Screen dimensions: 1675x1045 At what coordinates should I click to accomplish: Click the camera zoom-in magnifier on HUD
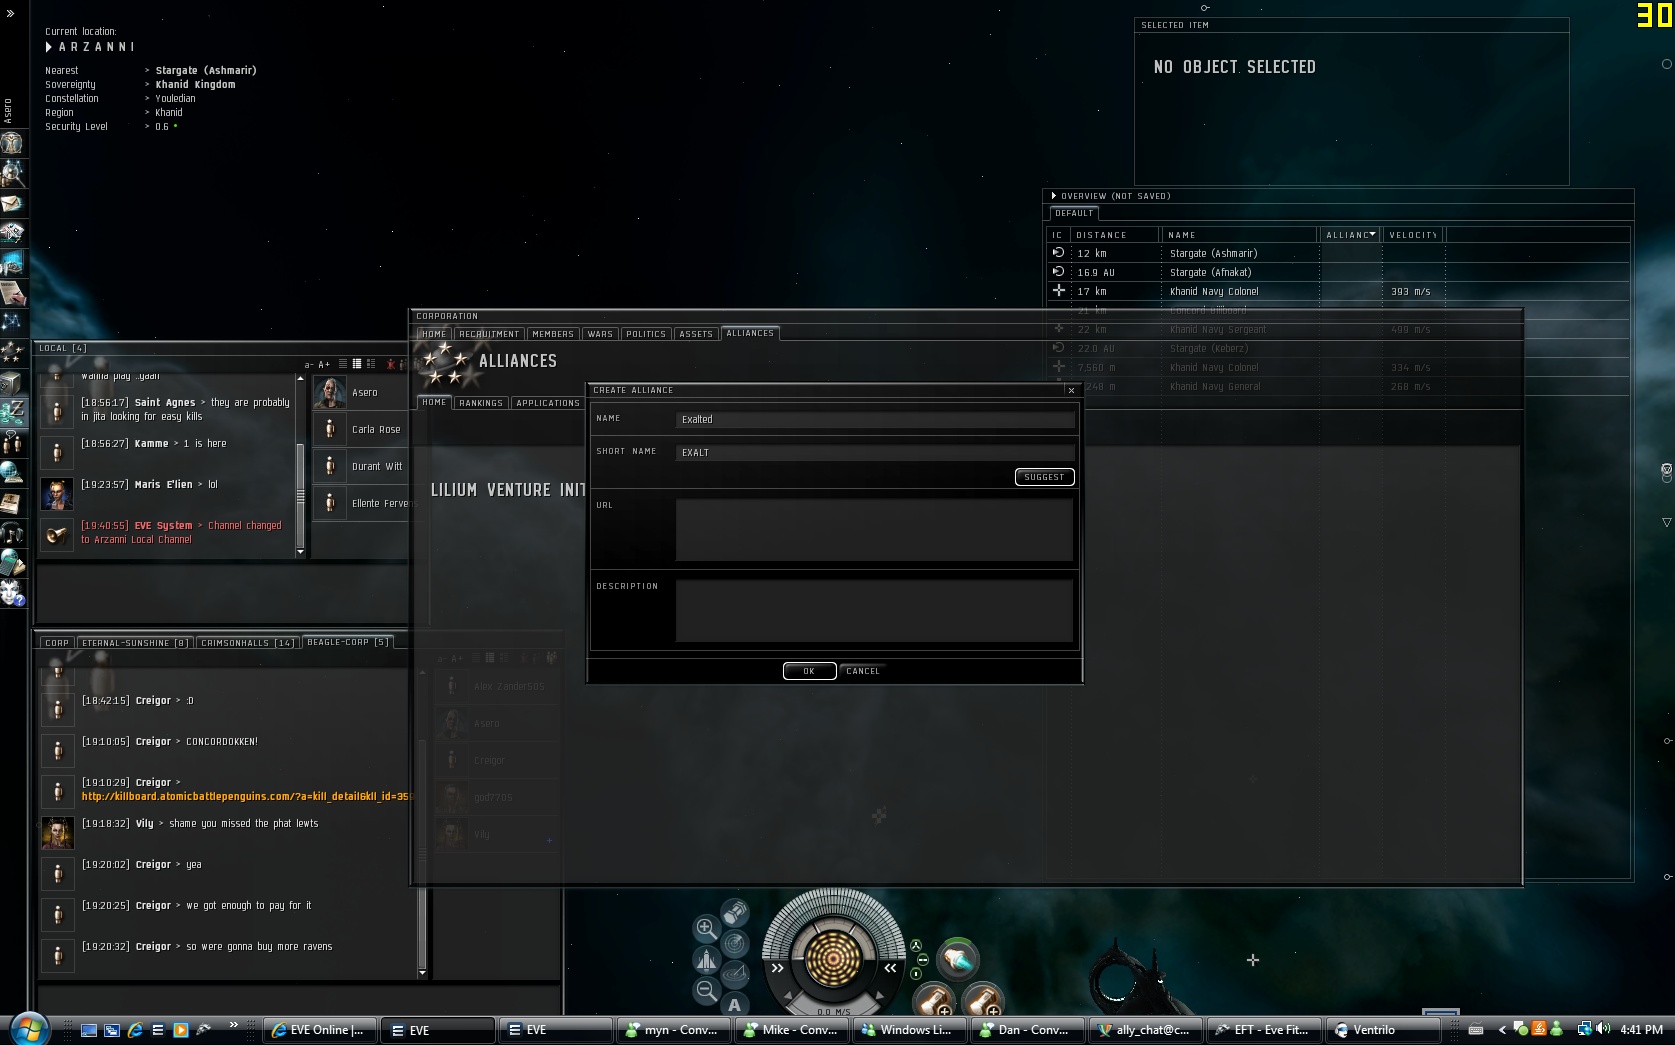tap(706, 928)
